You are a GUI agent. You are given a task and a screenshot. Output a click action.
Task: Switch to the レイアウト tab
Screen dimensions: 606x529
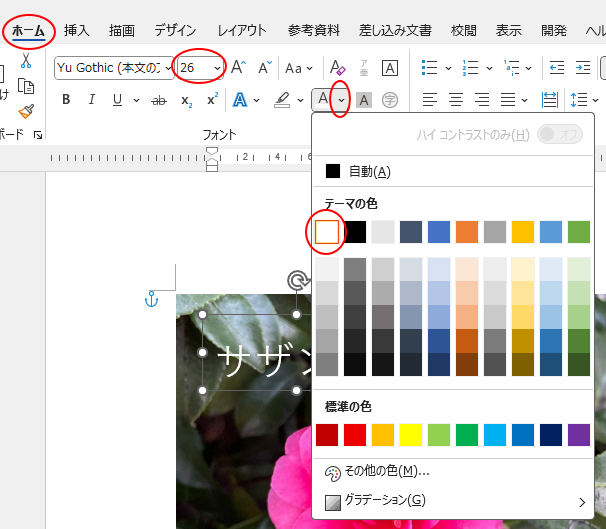tap(242, 30)
